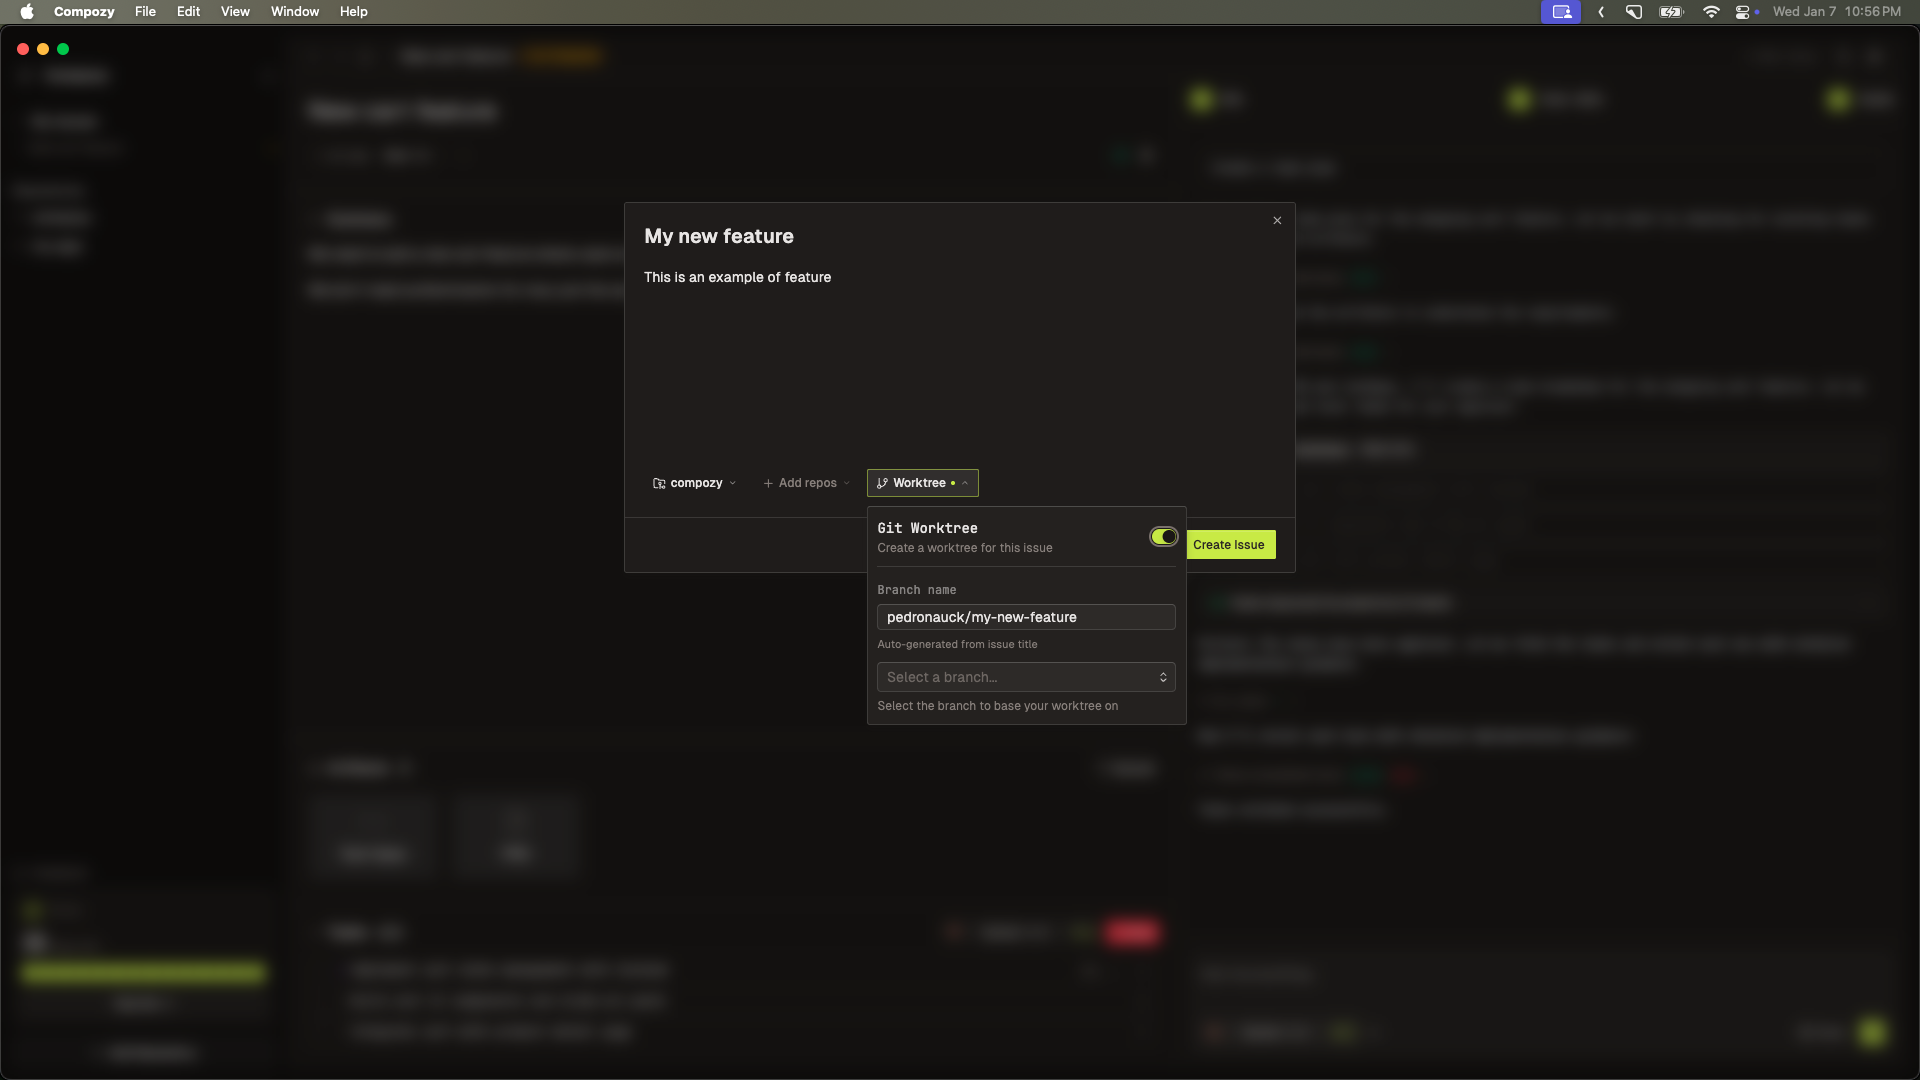Collapse the Worktree panel with its chevron

[964, 483]
